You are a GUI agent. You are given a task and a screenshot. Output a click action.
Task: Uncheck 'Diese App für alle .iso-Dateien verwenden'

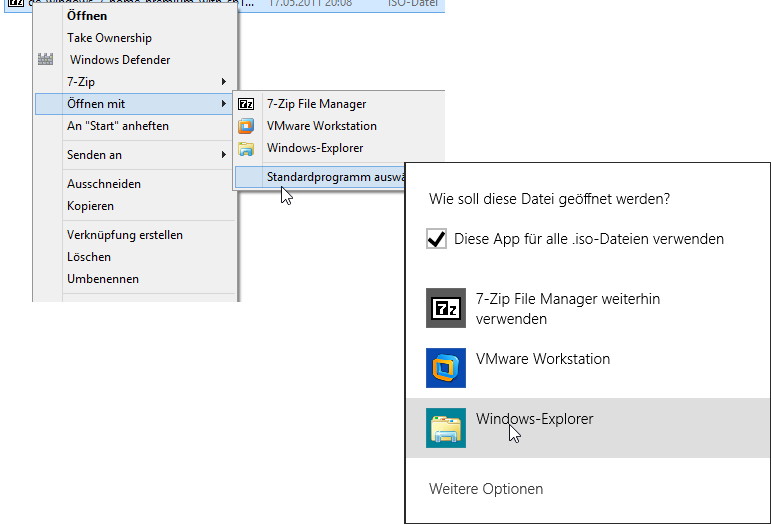437,239
